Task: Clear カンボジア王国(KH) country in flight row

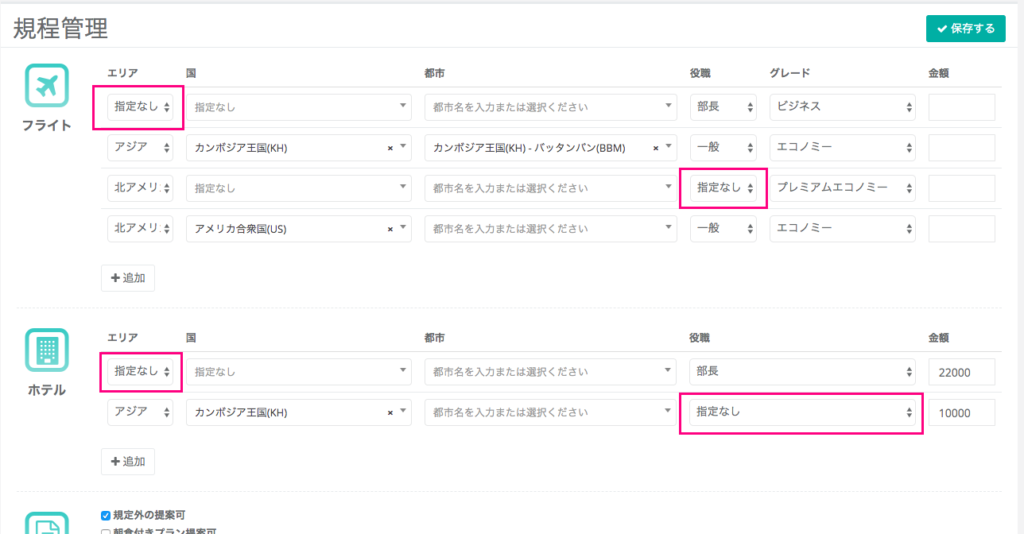Action: [x=390, y=148]
